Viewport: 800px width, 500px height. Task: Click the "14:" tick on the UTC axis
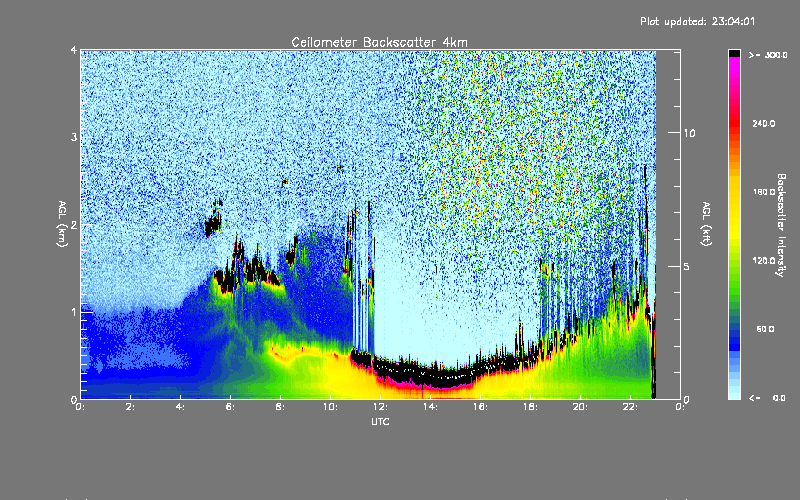(x=430, y=407)
